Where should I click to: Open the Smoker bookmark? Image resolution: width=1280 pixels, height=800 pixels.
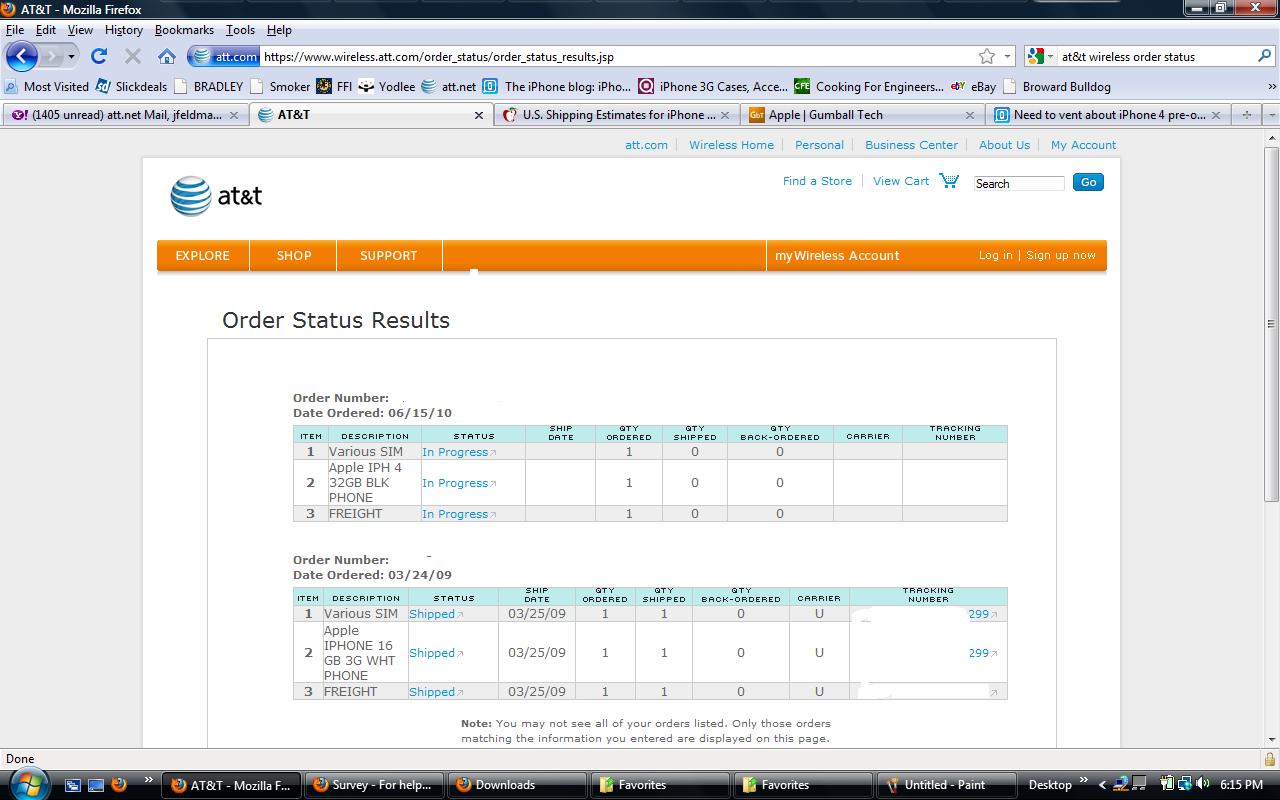(x=280, y=87)
